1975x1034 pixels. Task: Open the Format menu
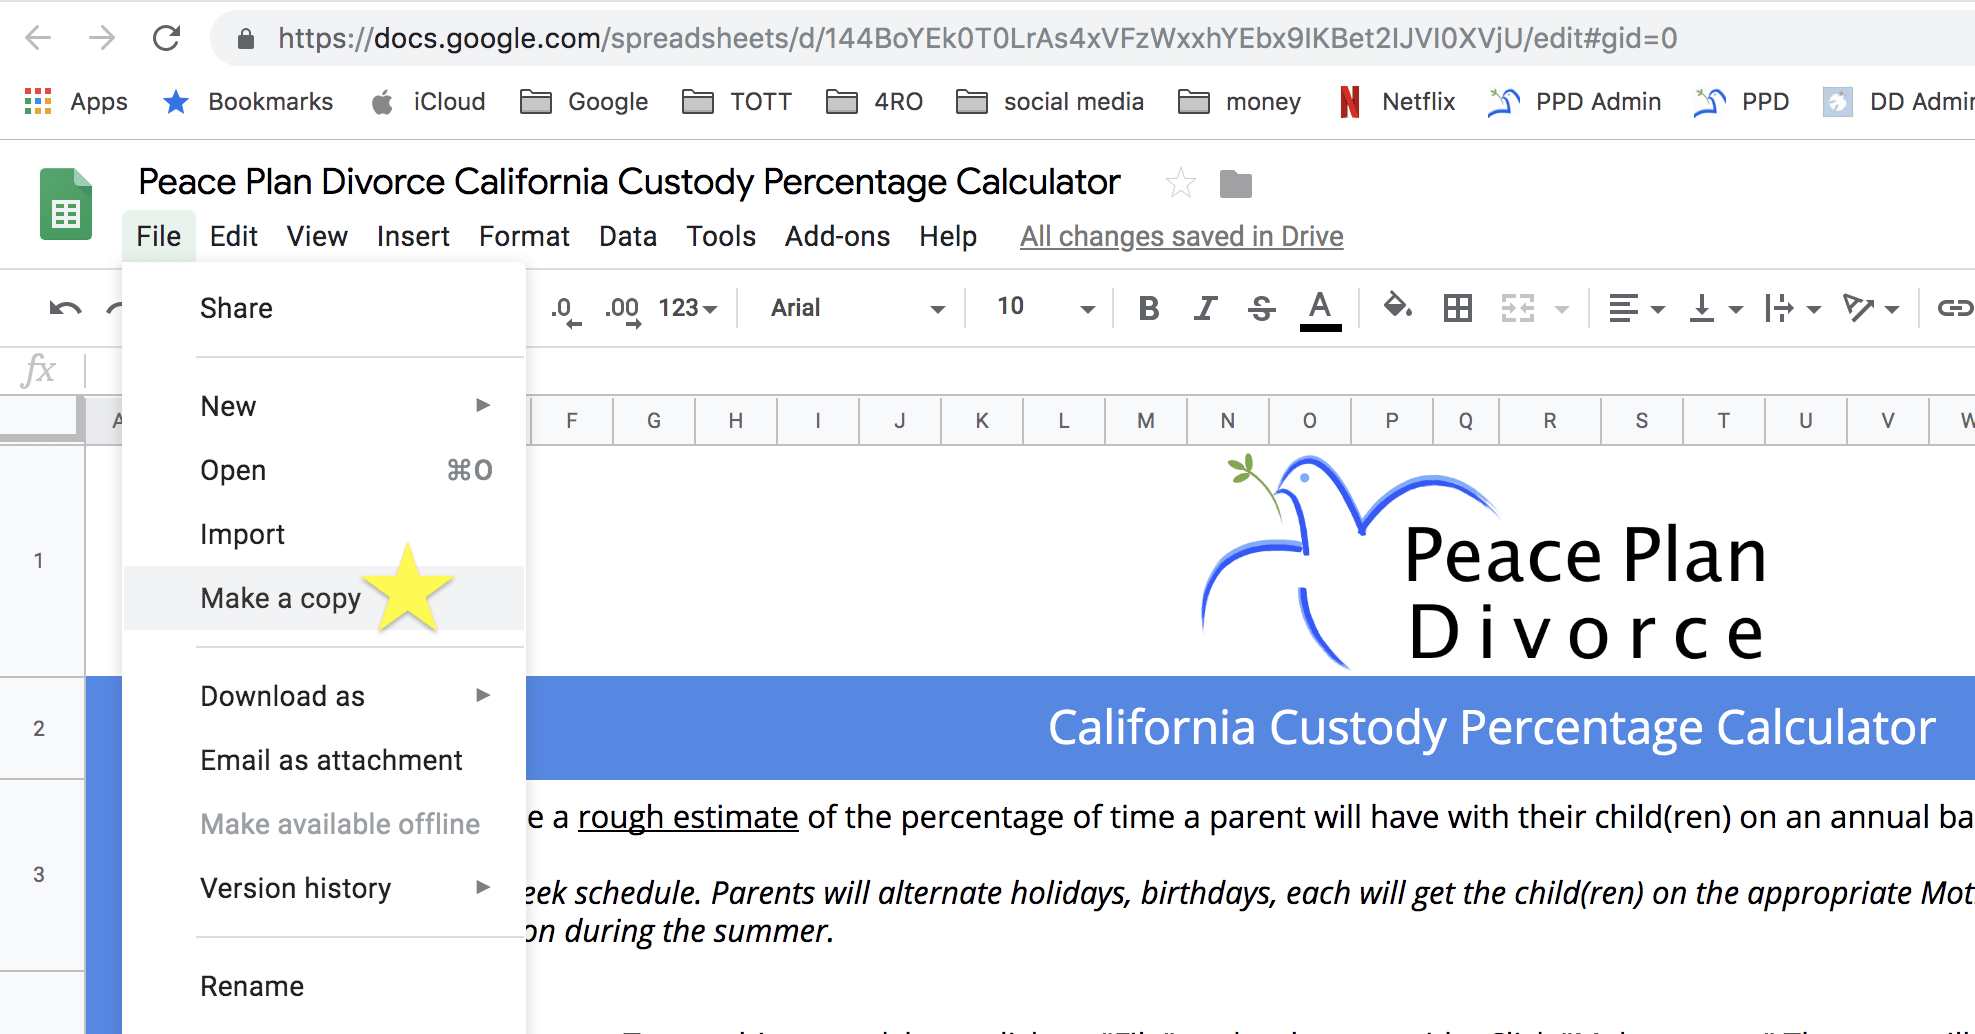click(x=524, y=236)
